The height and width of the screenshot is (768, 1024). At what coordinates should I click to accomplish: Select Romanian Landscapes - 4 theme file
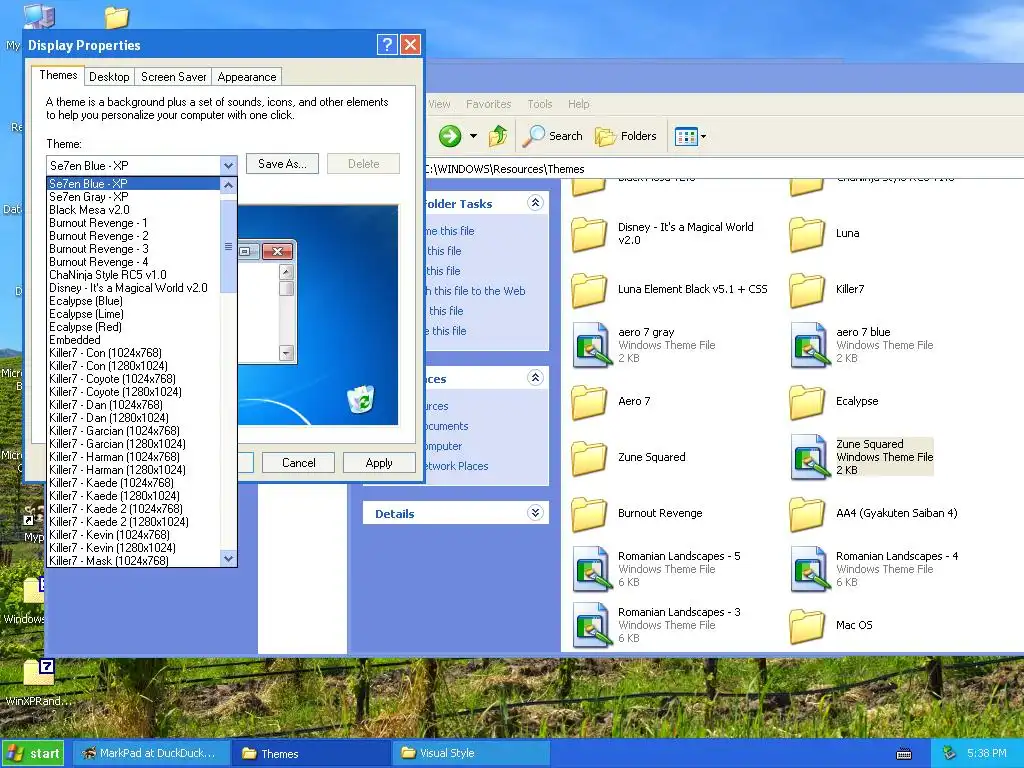click(874, 569)
